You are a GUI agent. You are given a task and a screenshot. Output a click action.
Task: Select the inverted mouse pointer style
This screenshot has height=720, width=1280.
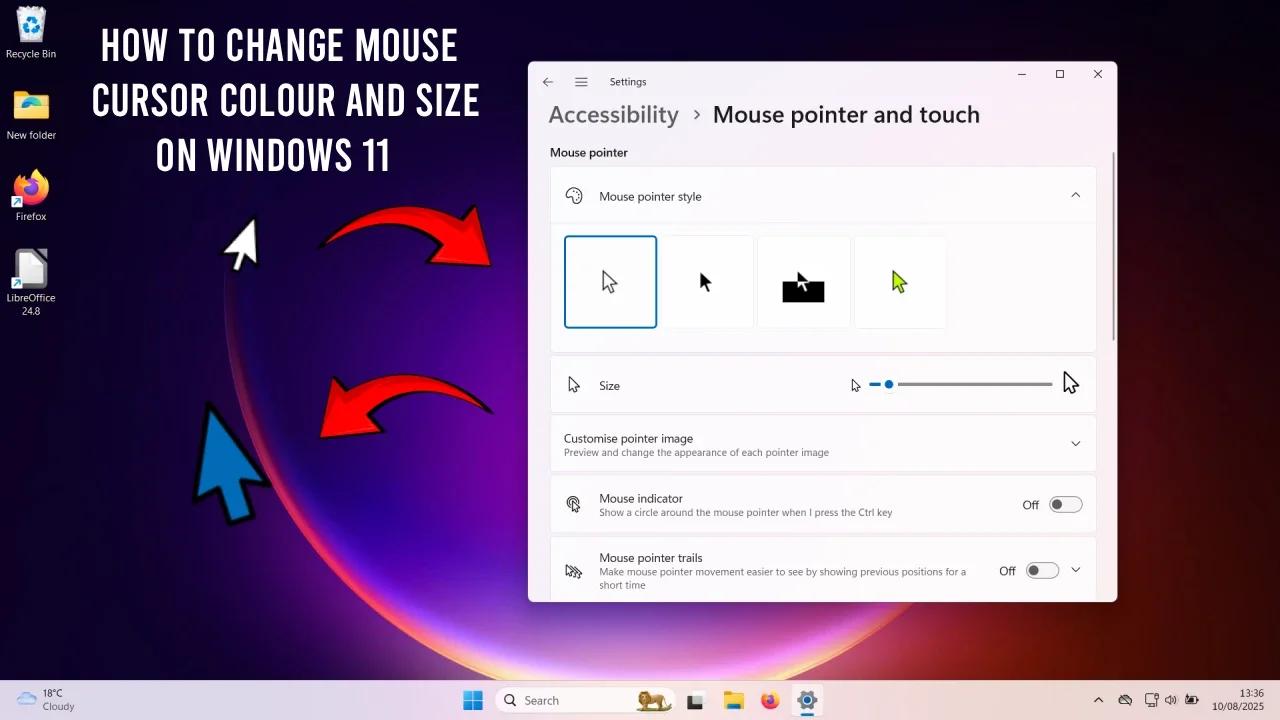click(x=803, y=282)
